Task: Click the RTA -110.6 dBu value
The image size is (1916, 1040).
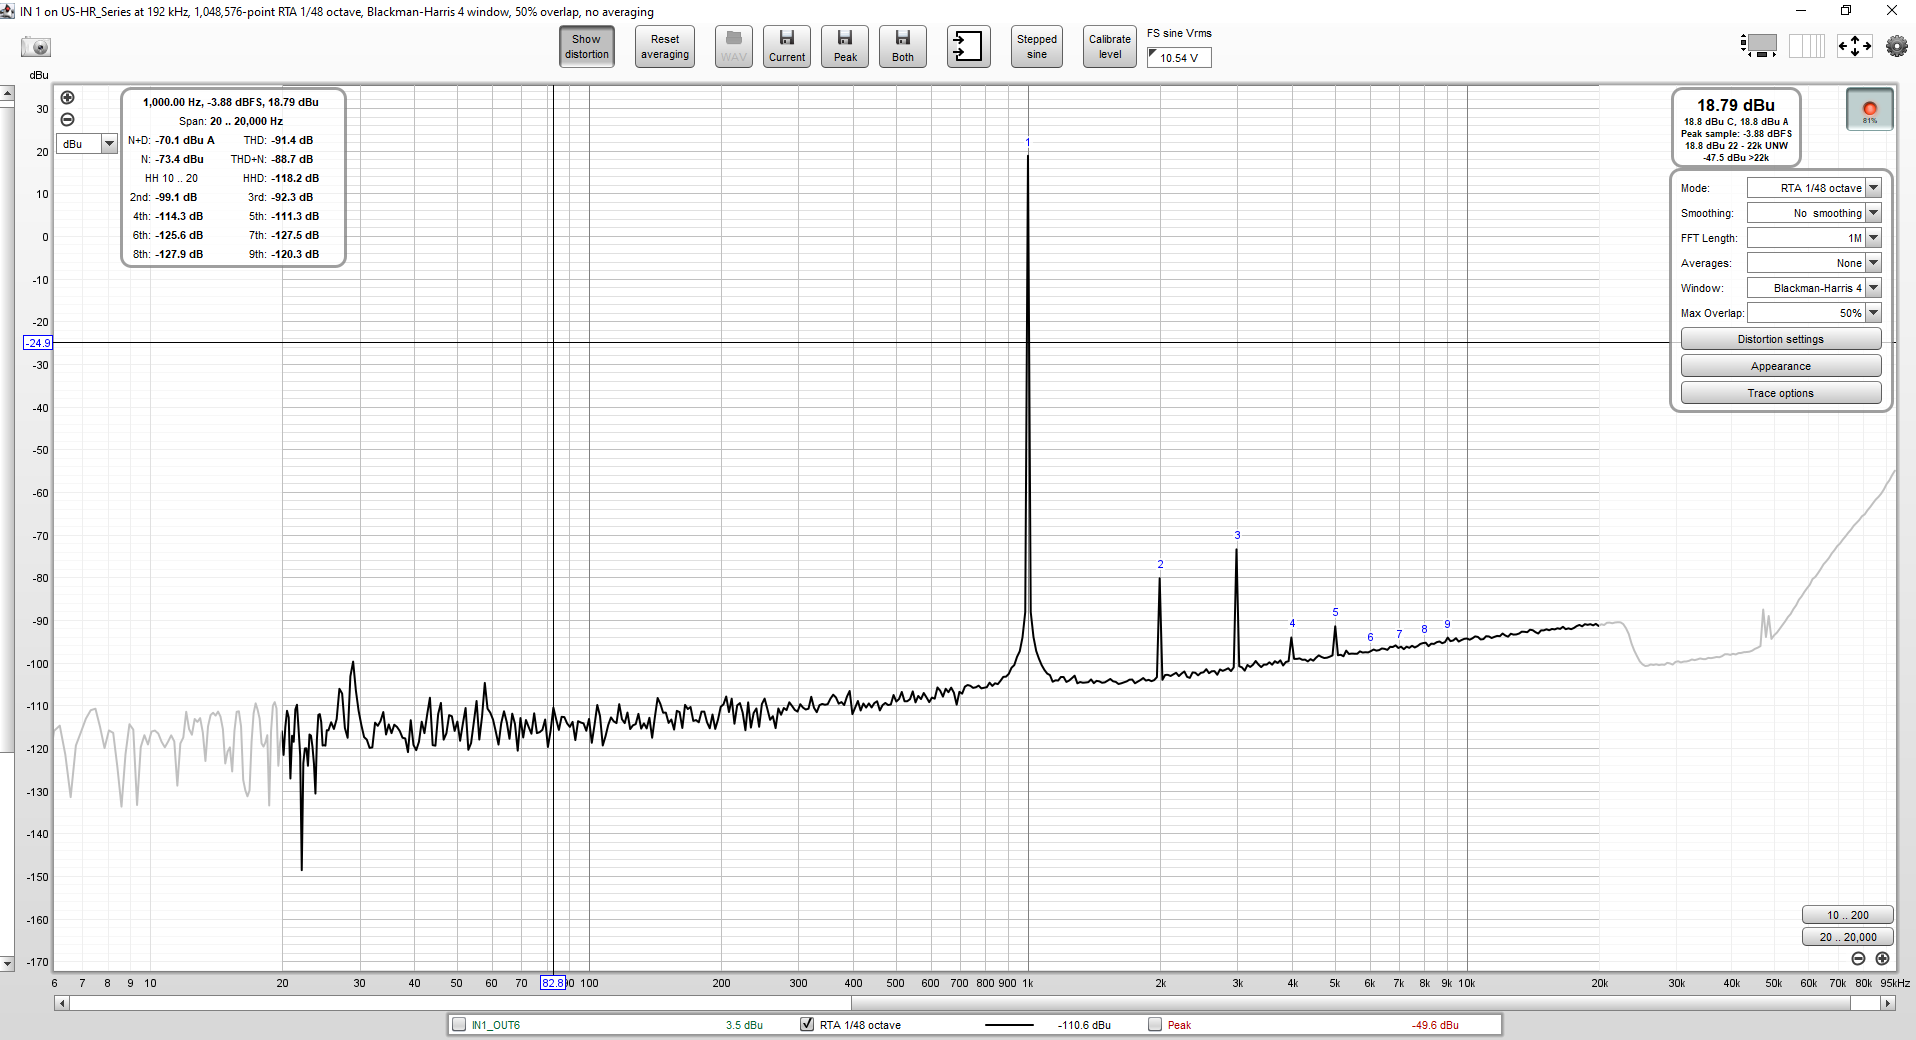Action: [x=1084, y=1025]
